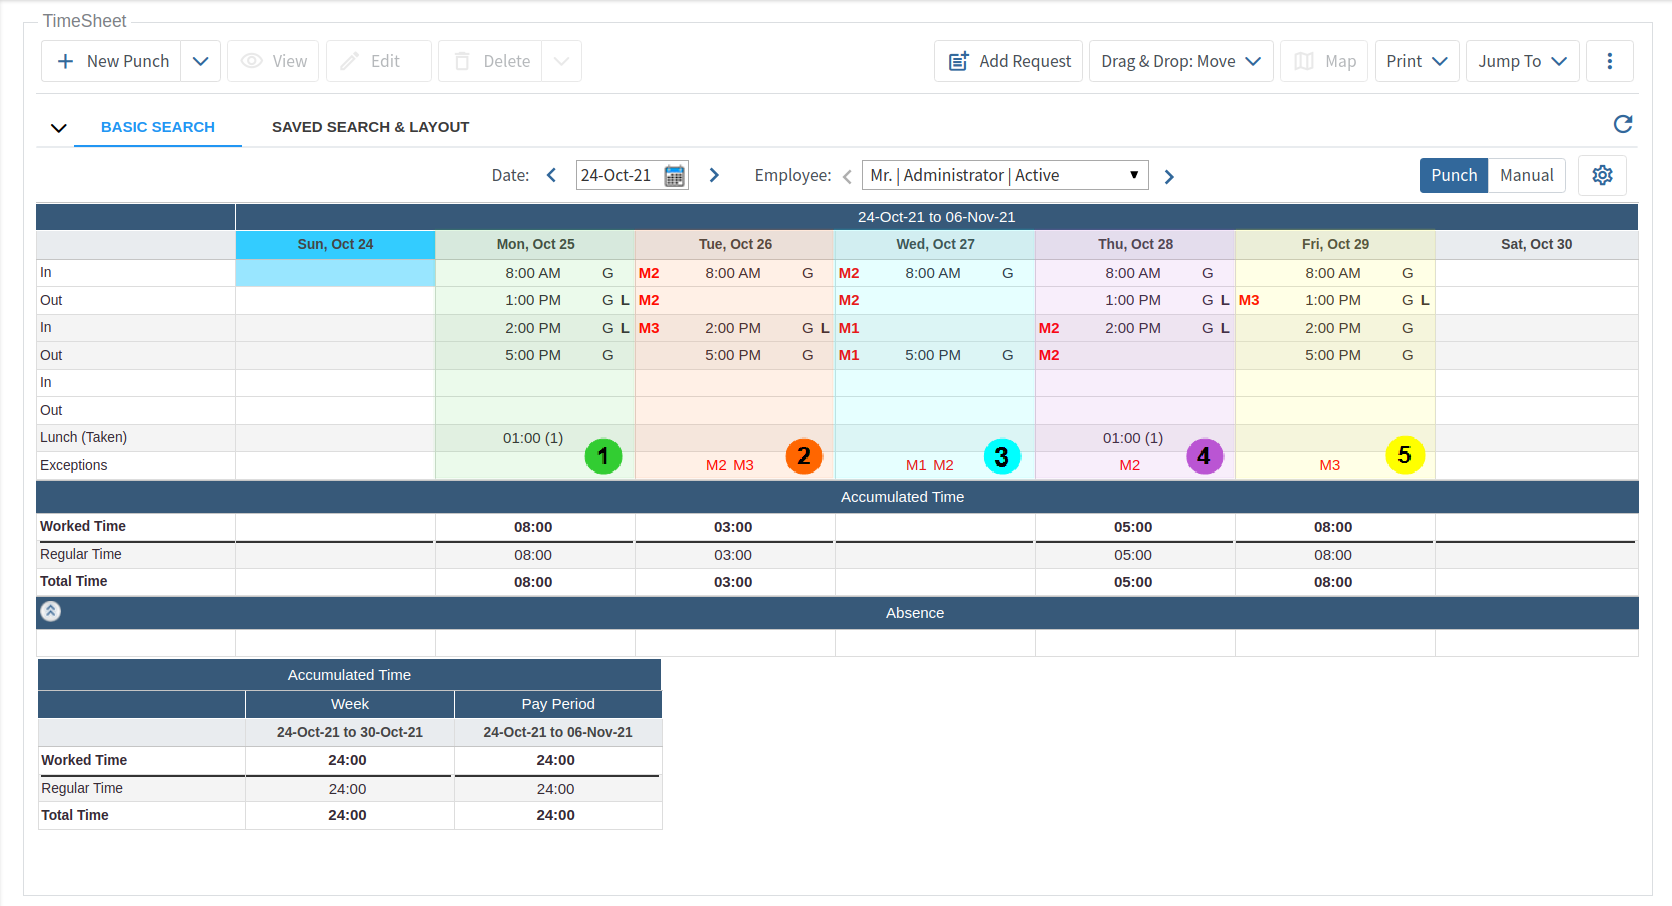Click the New Punch button
The height and width of the screenshot is (906, 1672).
pos(112,61)
